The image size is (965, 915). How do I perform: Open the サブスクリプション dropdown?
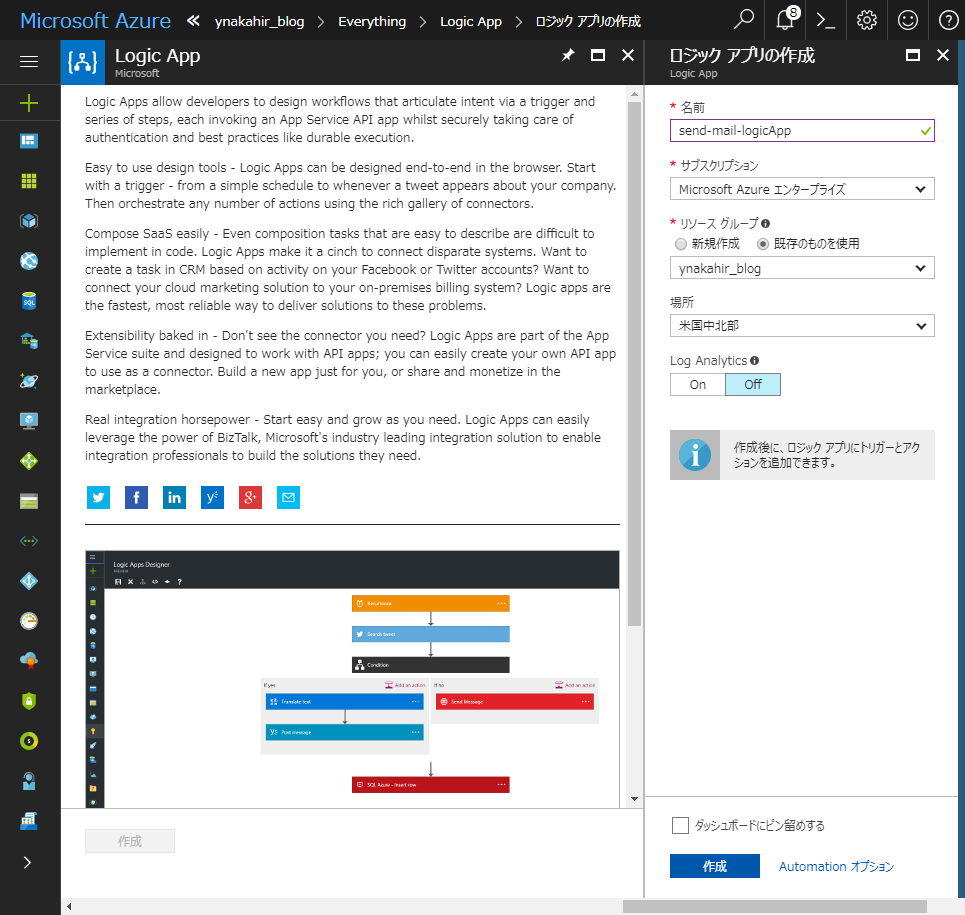point(802,189)
